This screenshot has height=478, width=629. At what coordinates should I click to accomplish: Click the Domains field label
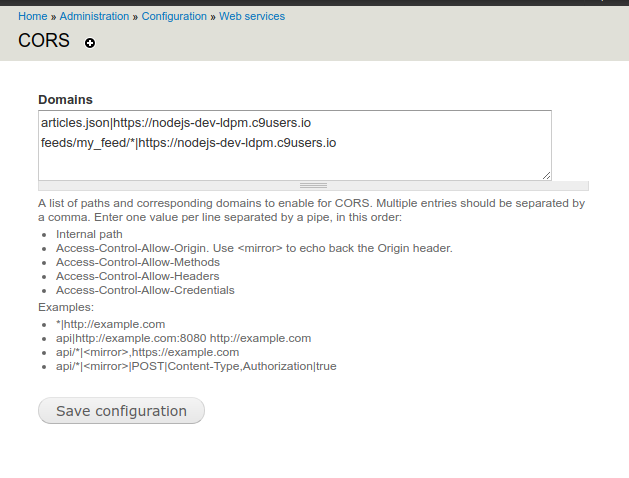click(65, 99)
